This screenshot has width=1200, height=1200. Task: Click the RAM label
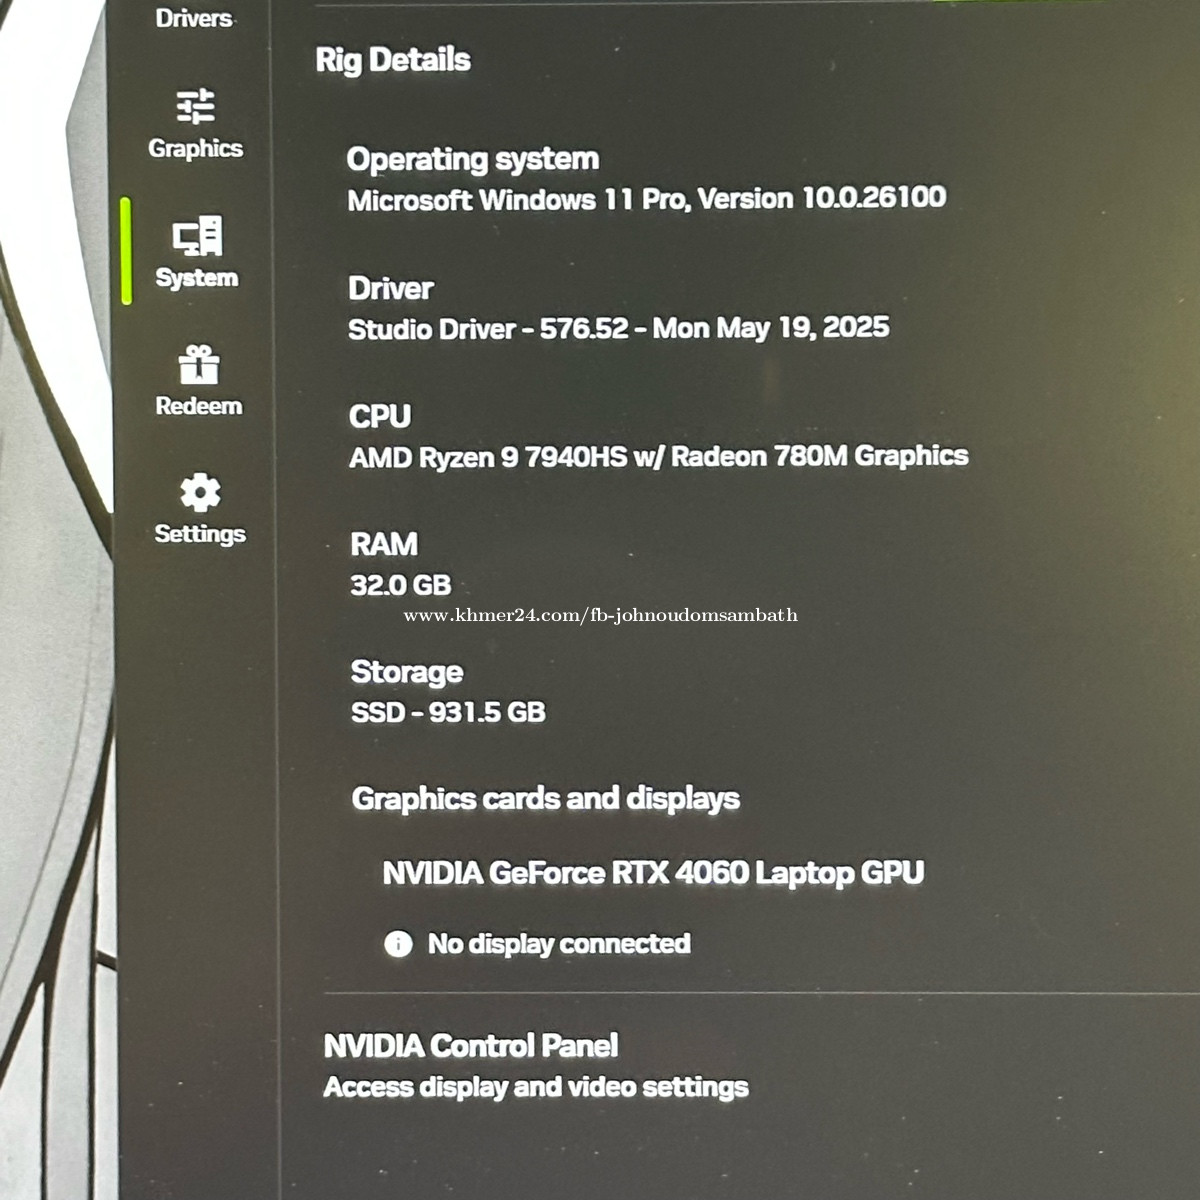click(x=384, y=544)
